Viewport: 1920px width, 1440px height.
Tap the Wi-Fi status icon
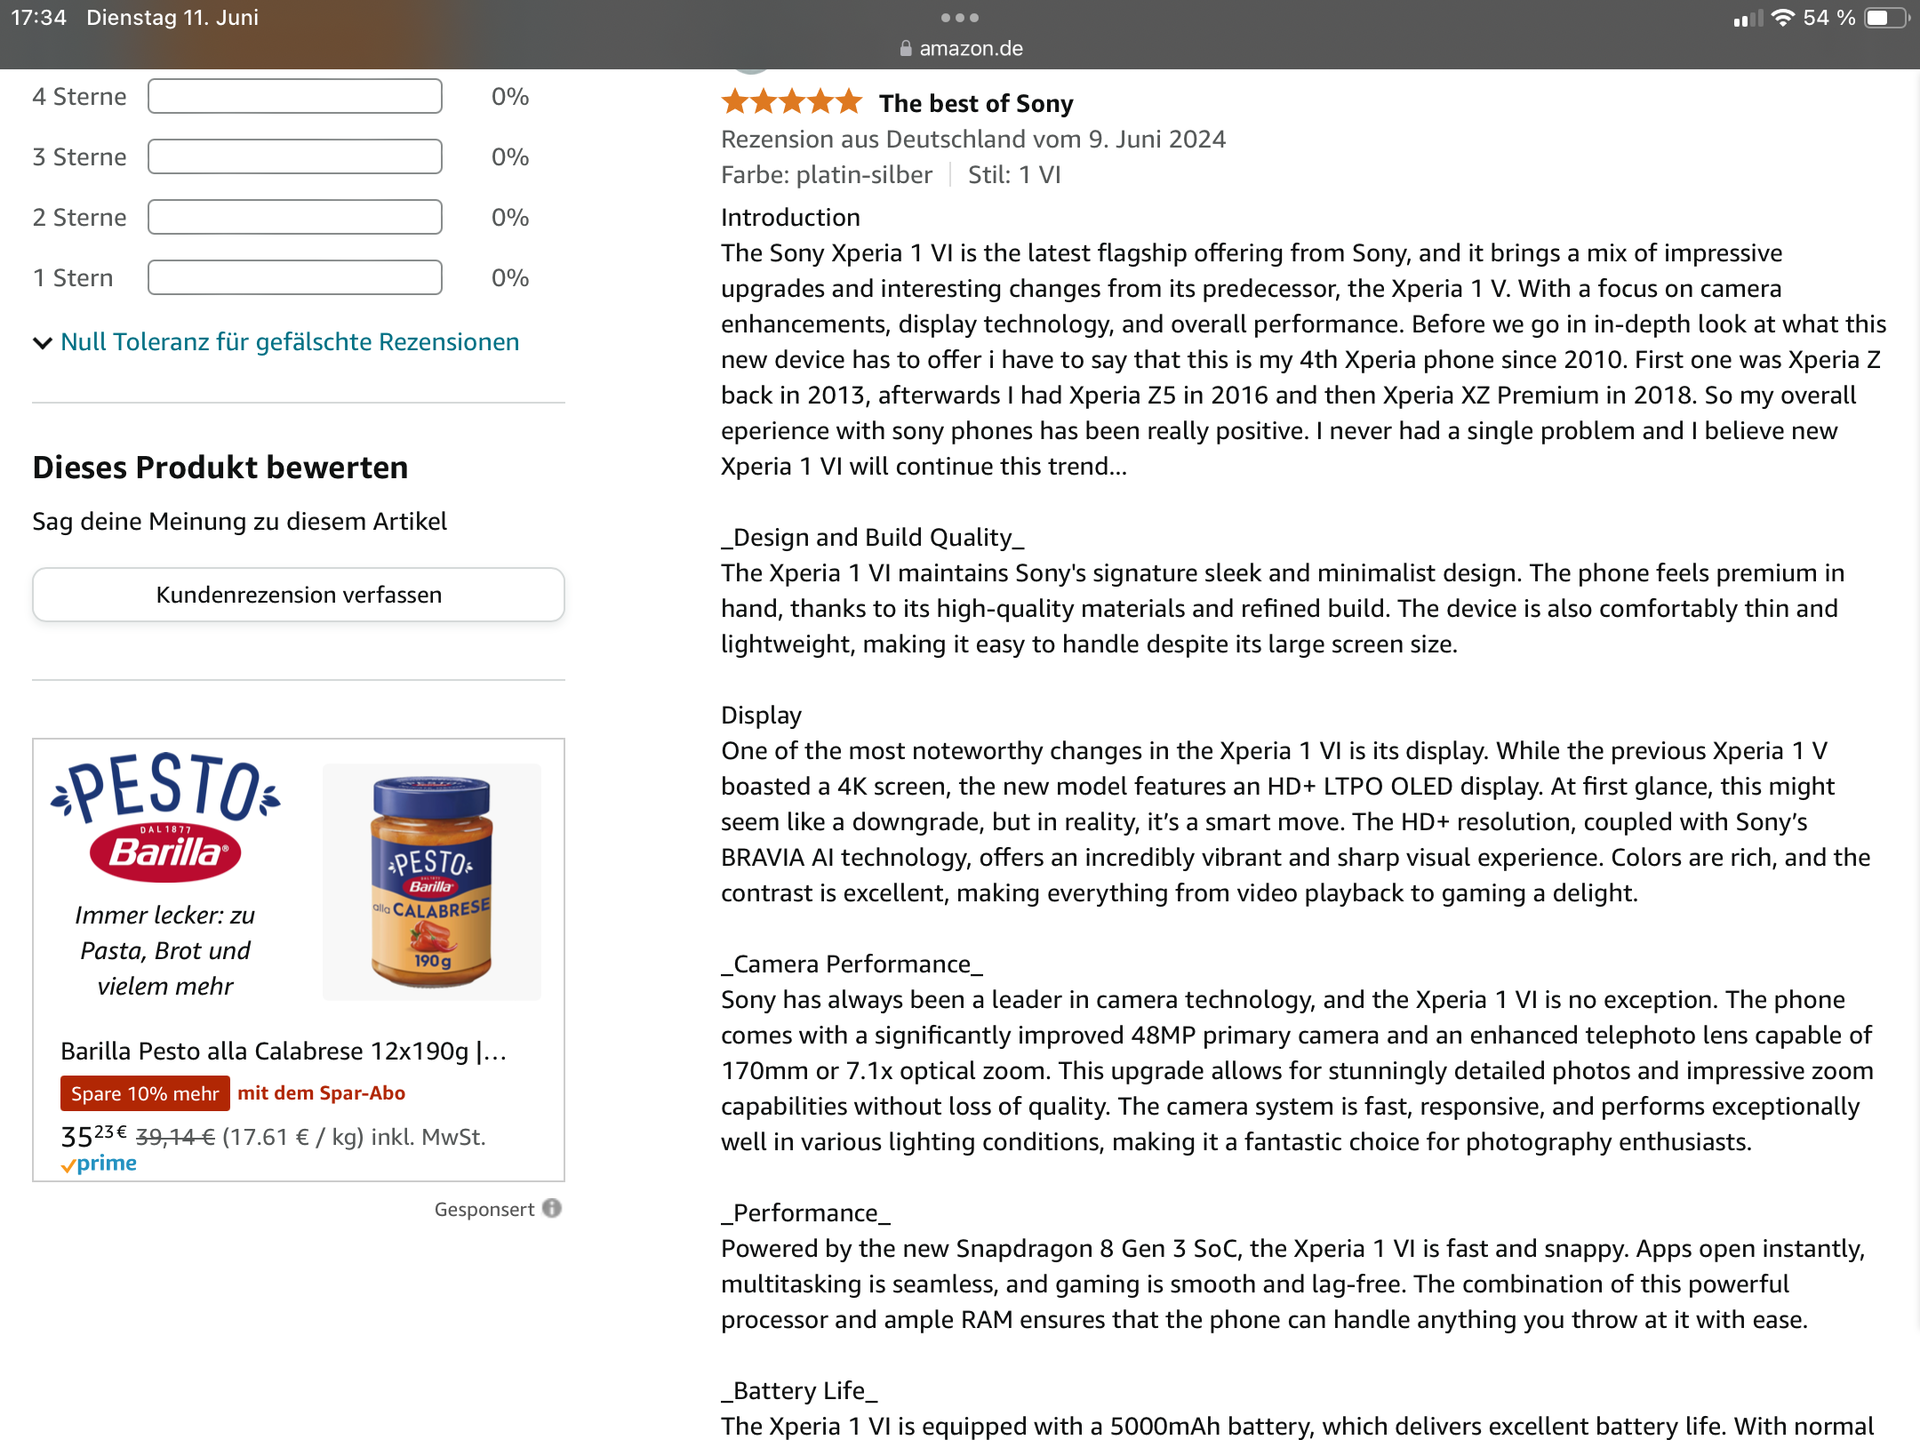[1781, 18]
